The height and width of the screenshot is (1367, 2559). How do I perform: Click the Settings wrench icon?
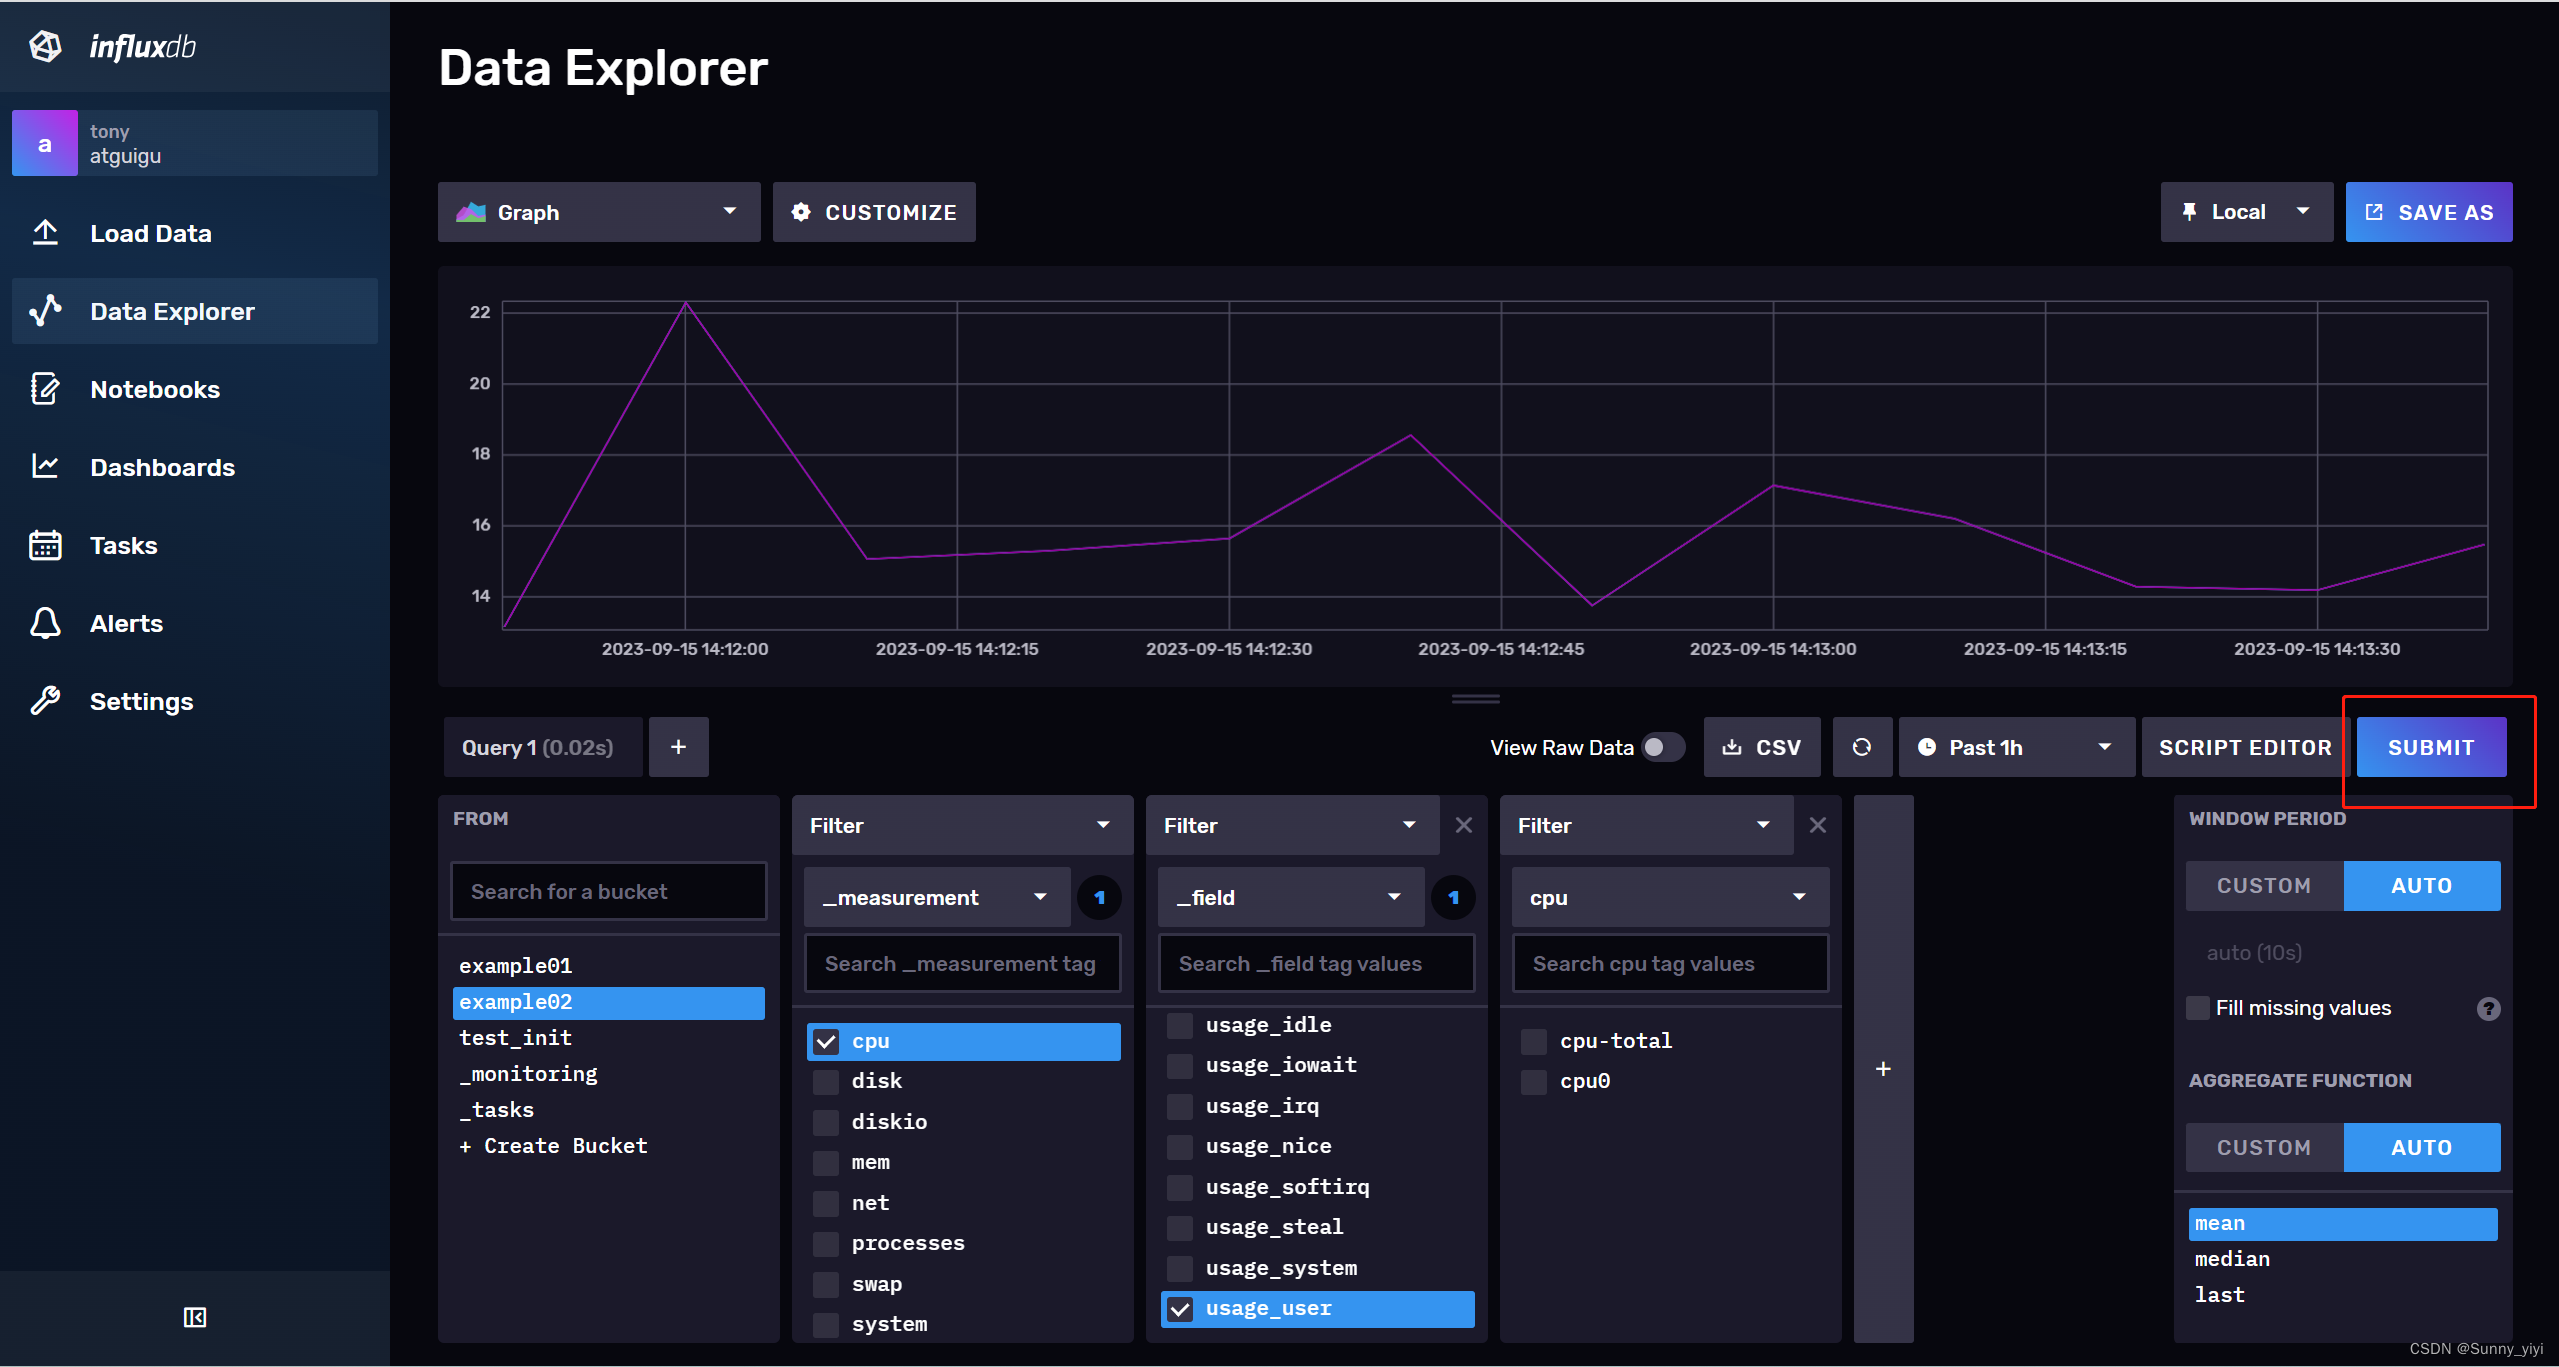(45, 701)
